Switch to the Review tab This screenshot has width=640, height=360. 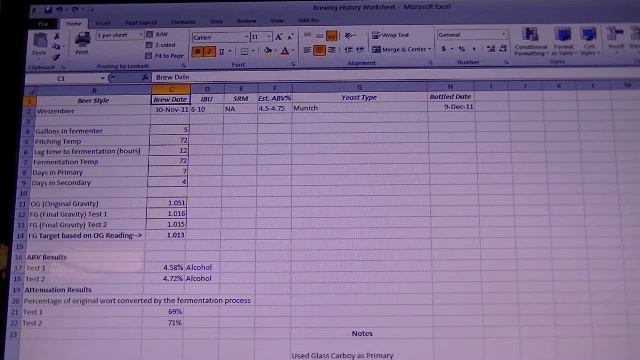coord(247,21)
